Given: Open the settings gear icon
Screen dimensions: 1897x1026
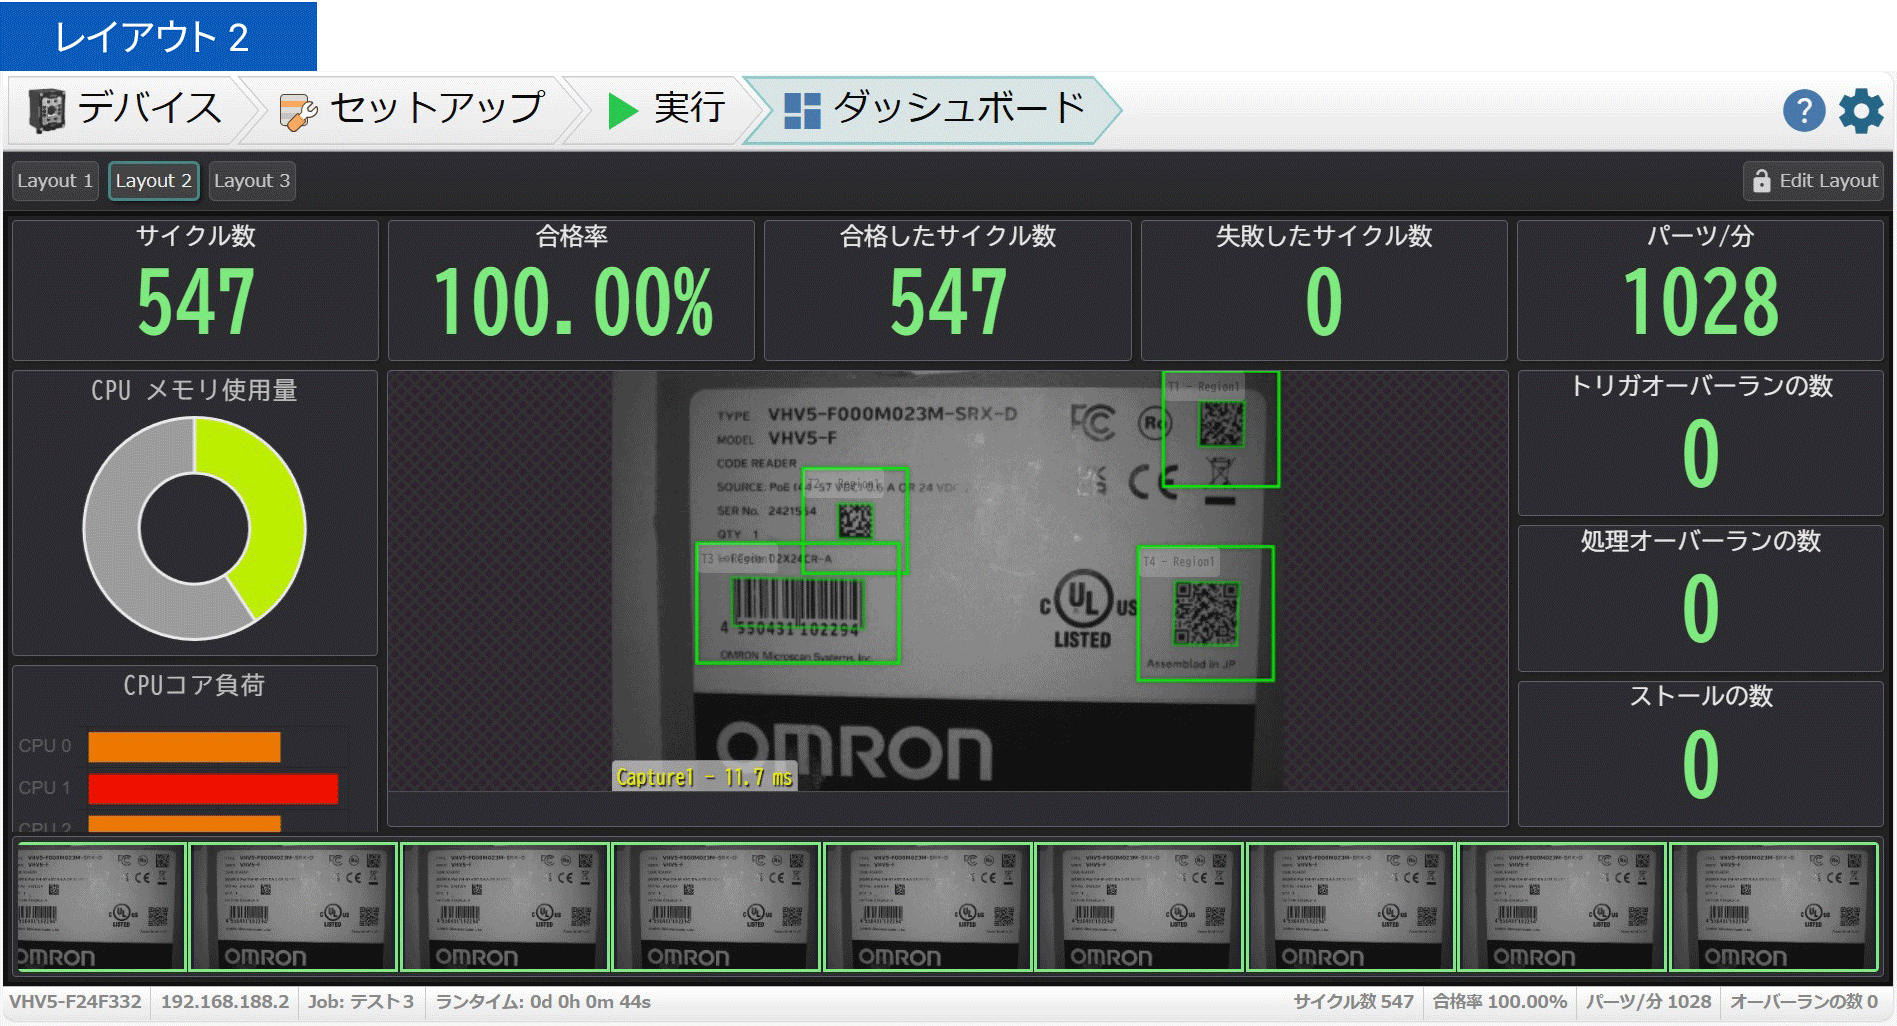Looking at the screenshot, I should click(x=1861, y=110).
